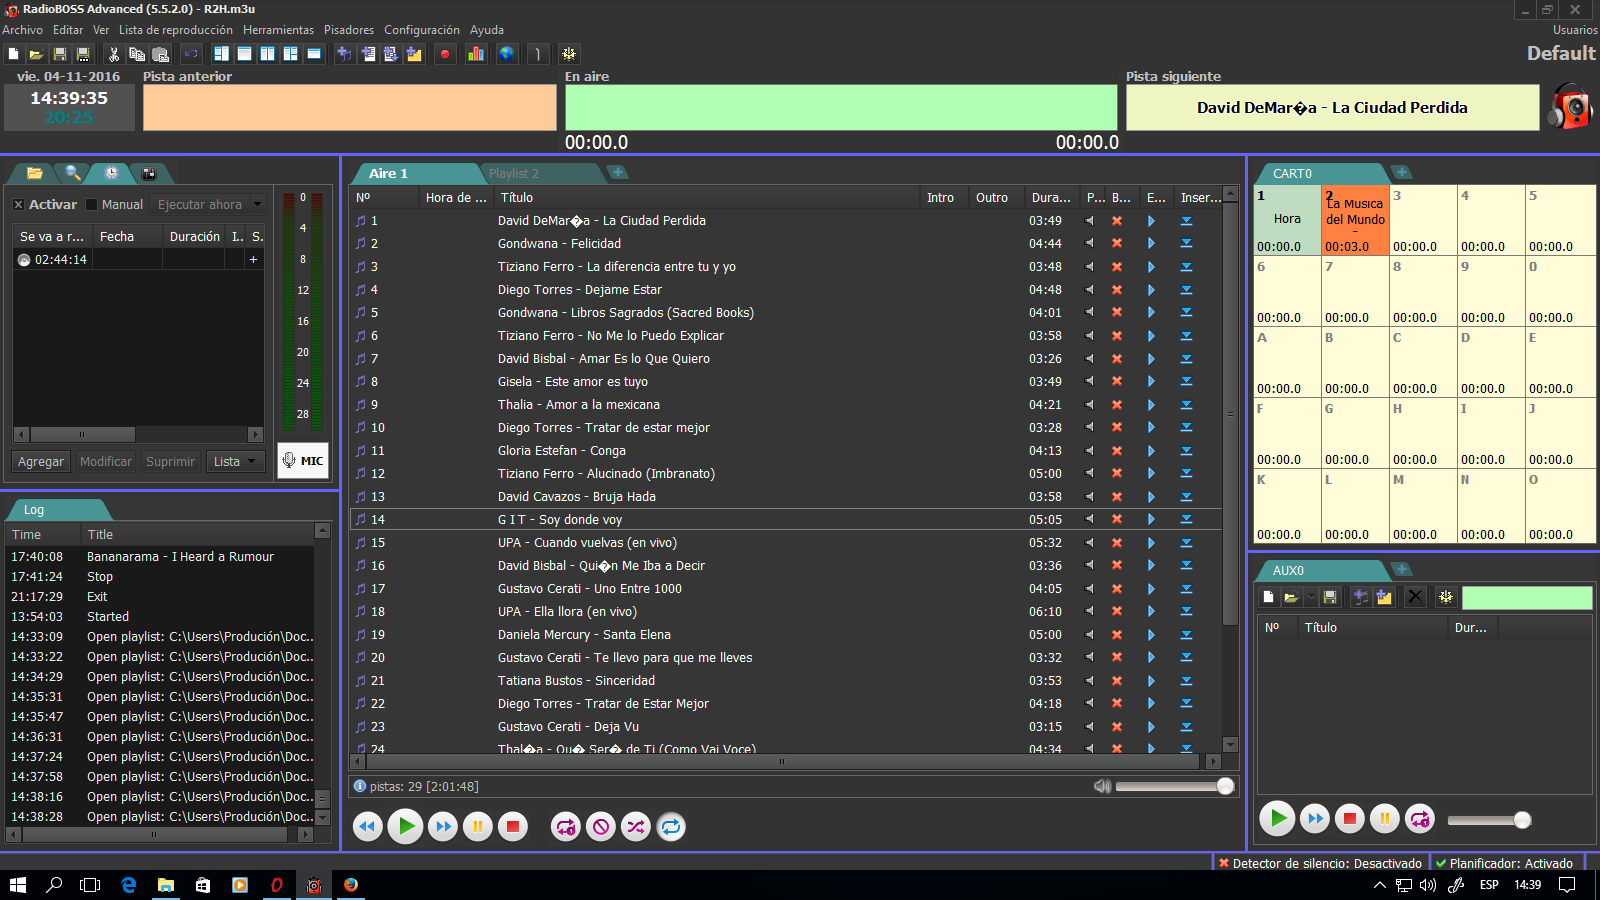Viewport: 1600px width, 900px height.
Task: Open the Herramientas menu
Action: point(278,30)
